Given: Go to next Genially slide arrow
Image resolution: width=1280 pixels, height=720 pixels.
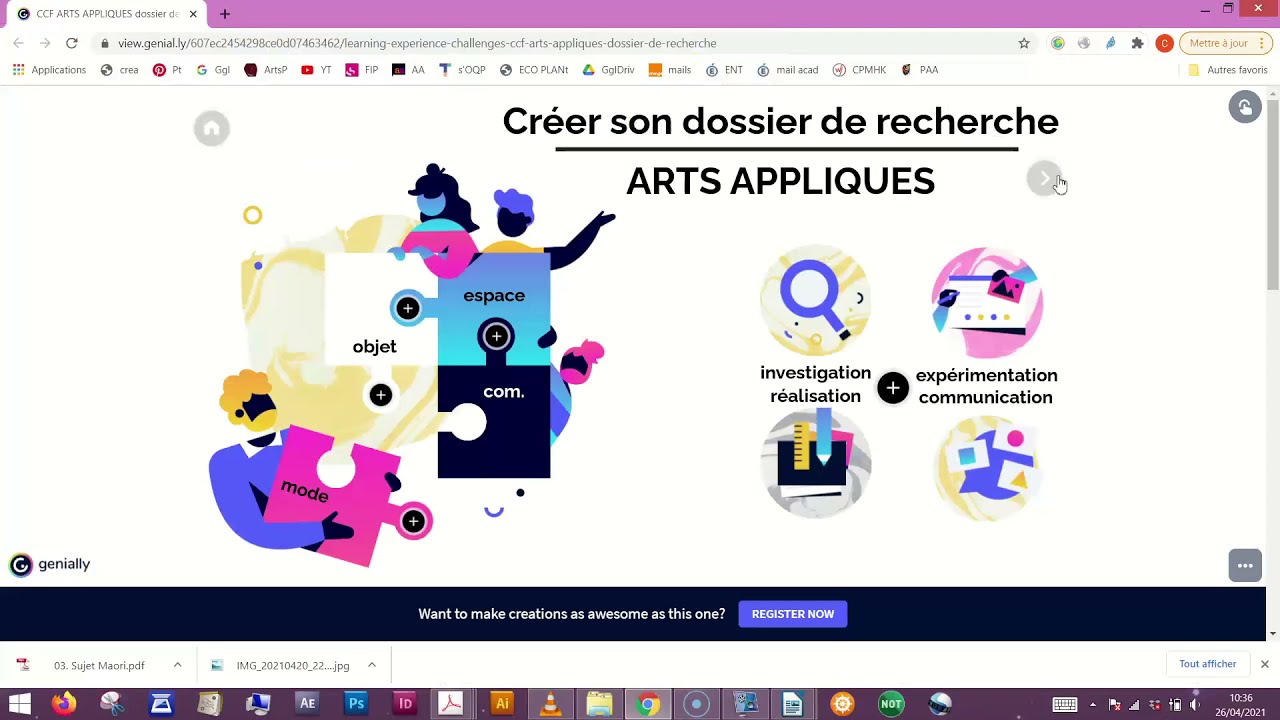Looking at the screenshot, I should pyautogui.click(x=1044, y=179).
